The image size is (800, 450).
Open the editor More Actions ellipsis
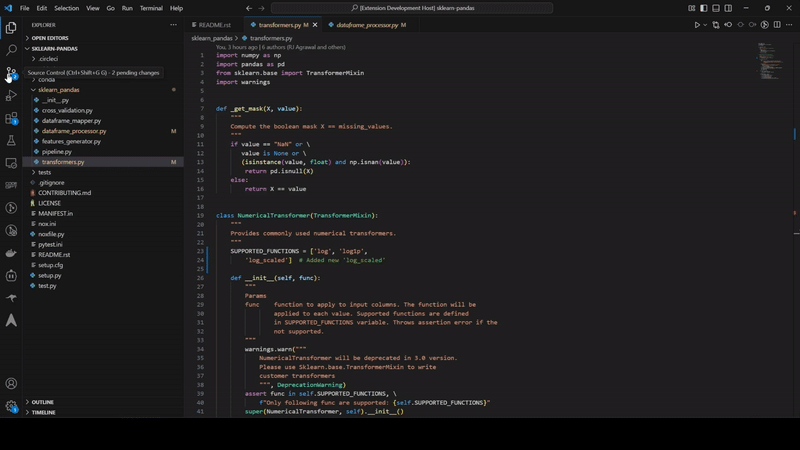click(789, 24)
